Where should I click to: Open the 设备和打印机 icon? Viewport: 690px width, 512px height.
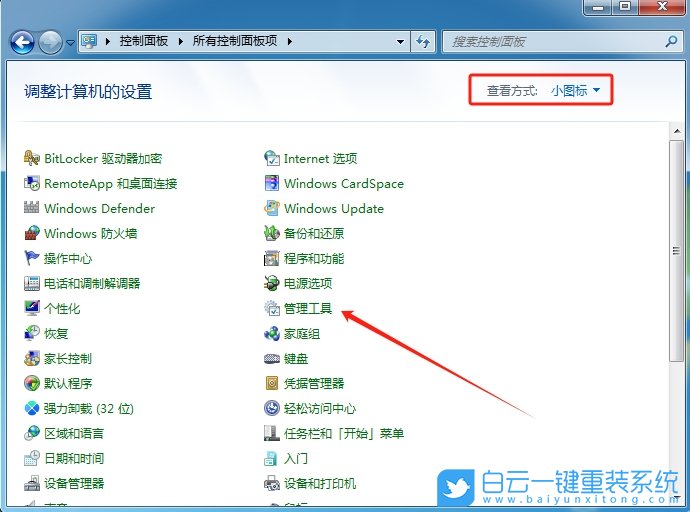[x=272, y=483]
